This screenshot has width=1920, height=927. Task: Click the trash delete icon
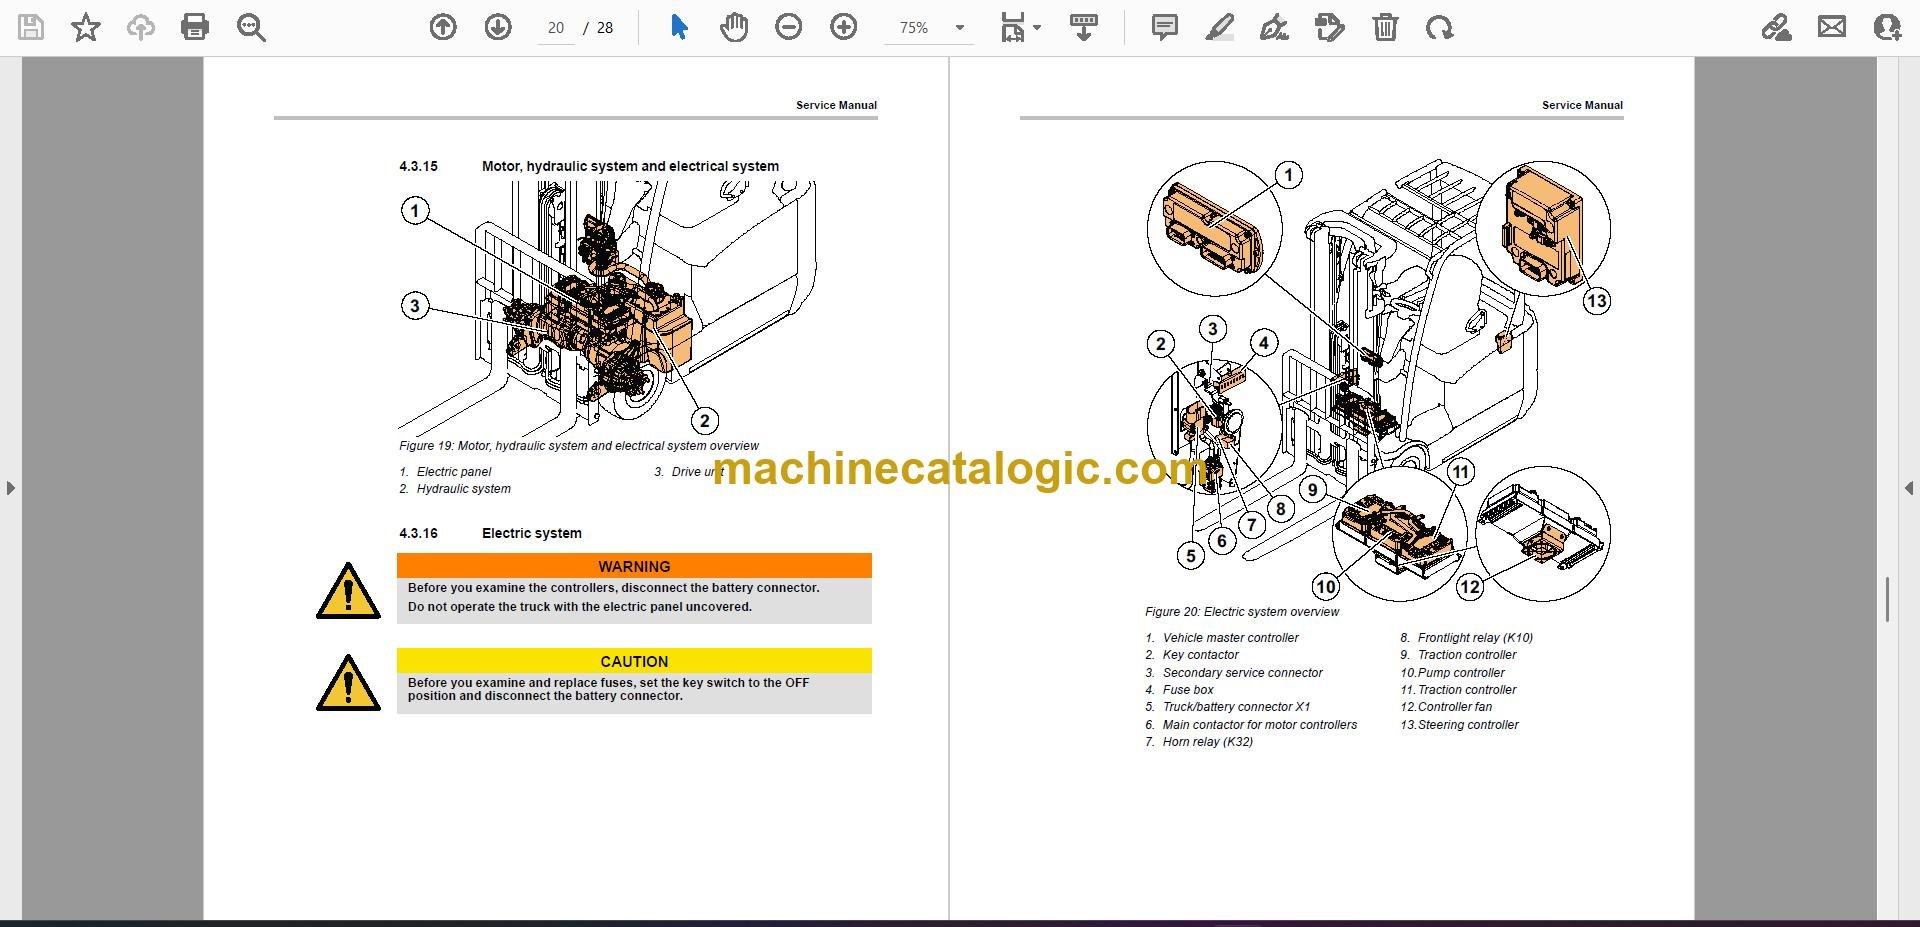pyautogui.click(x=1385, y=27)
